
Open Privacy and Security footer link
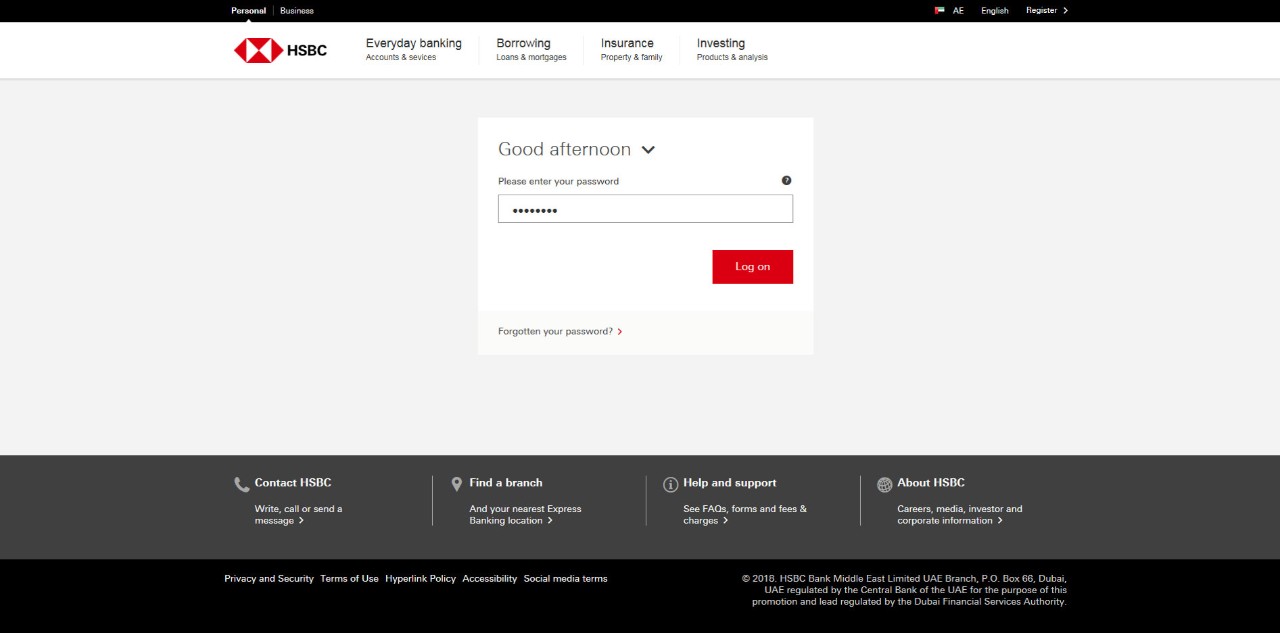point(269,579)
